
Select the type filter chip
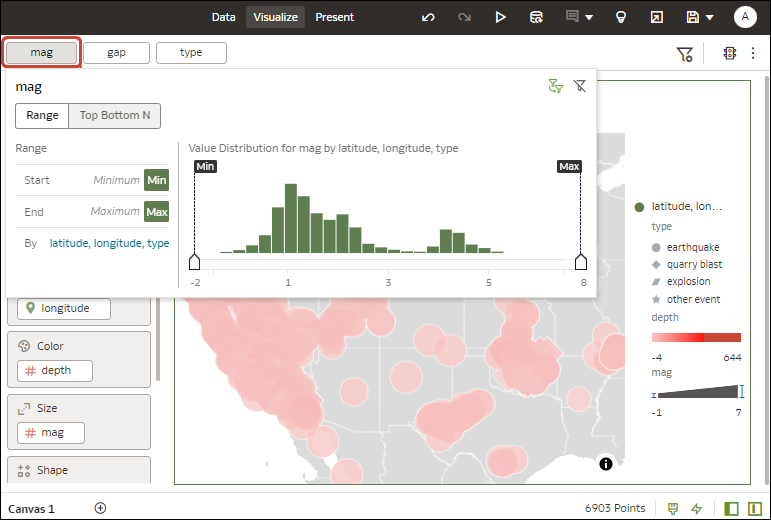click(191, 53)
